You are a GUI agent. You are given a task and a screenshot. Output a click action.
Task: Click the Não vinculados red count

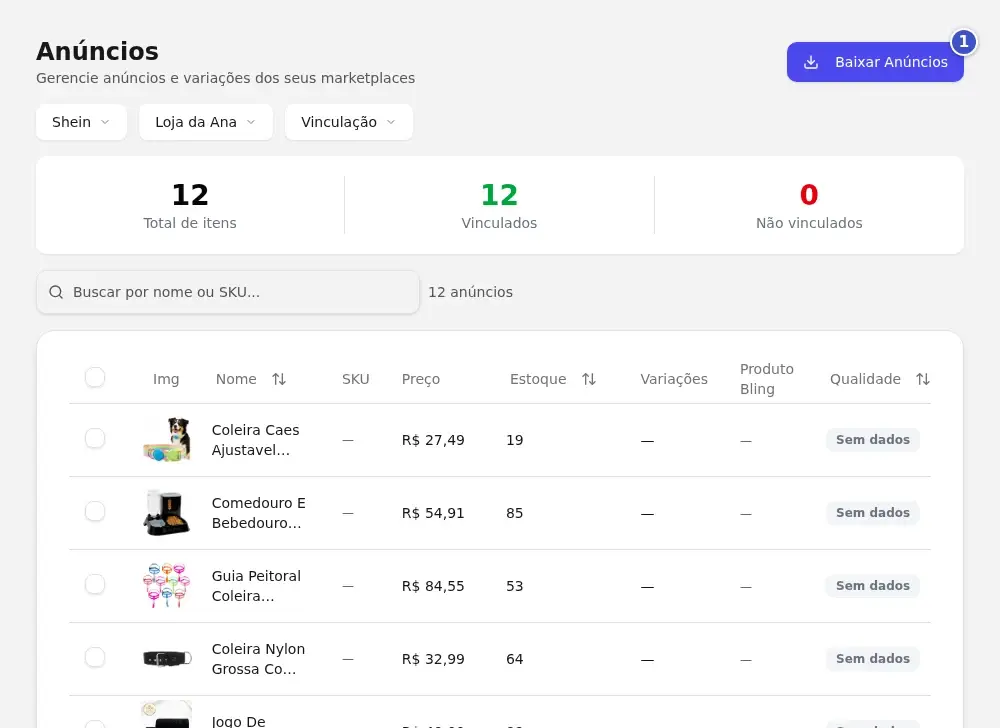point(809,194)
